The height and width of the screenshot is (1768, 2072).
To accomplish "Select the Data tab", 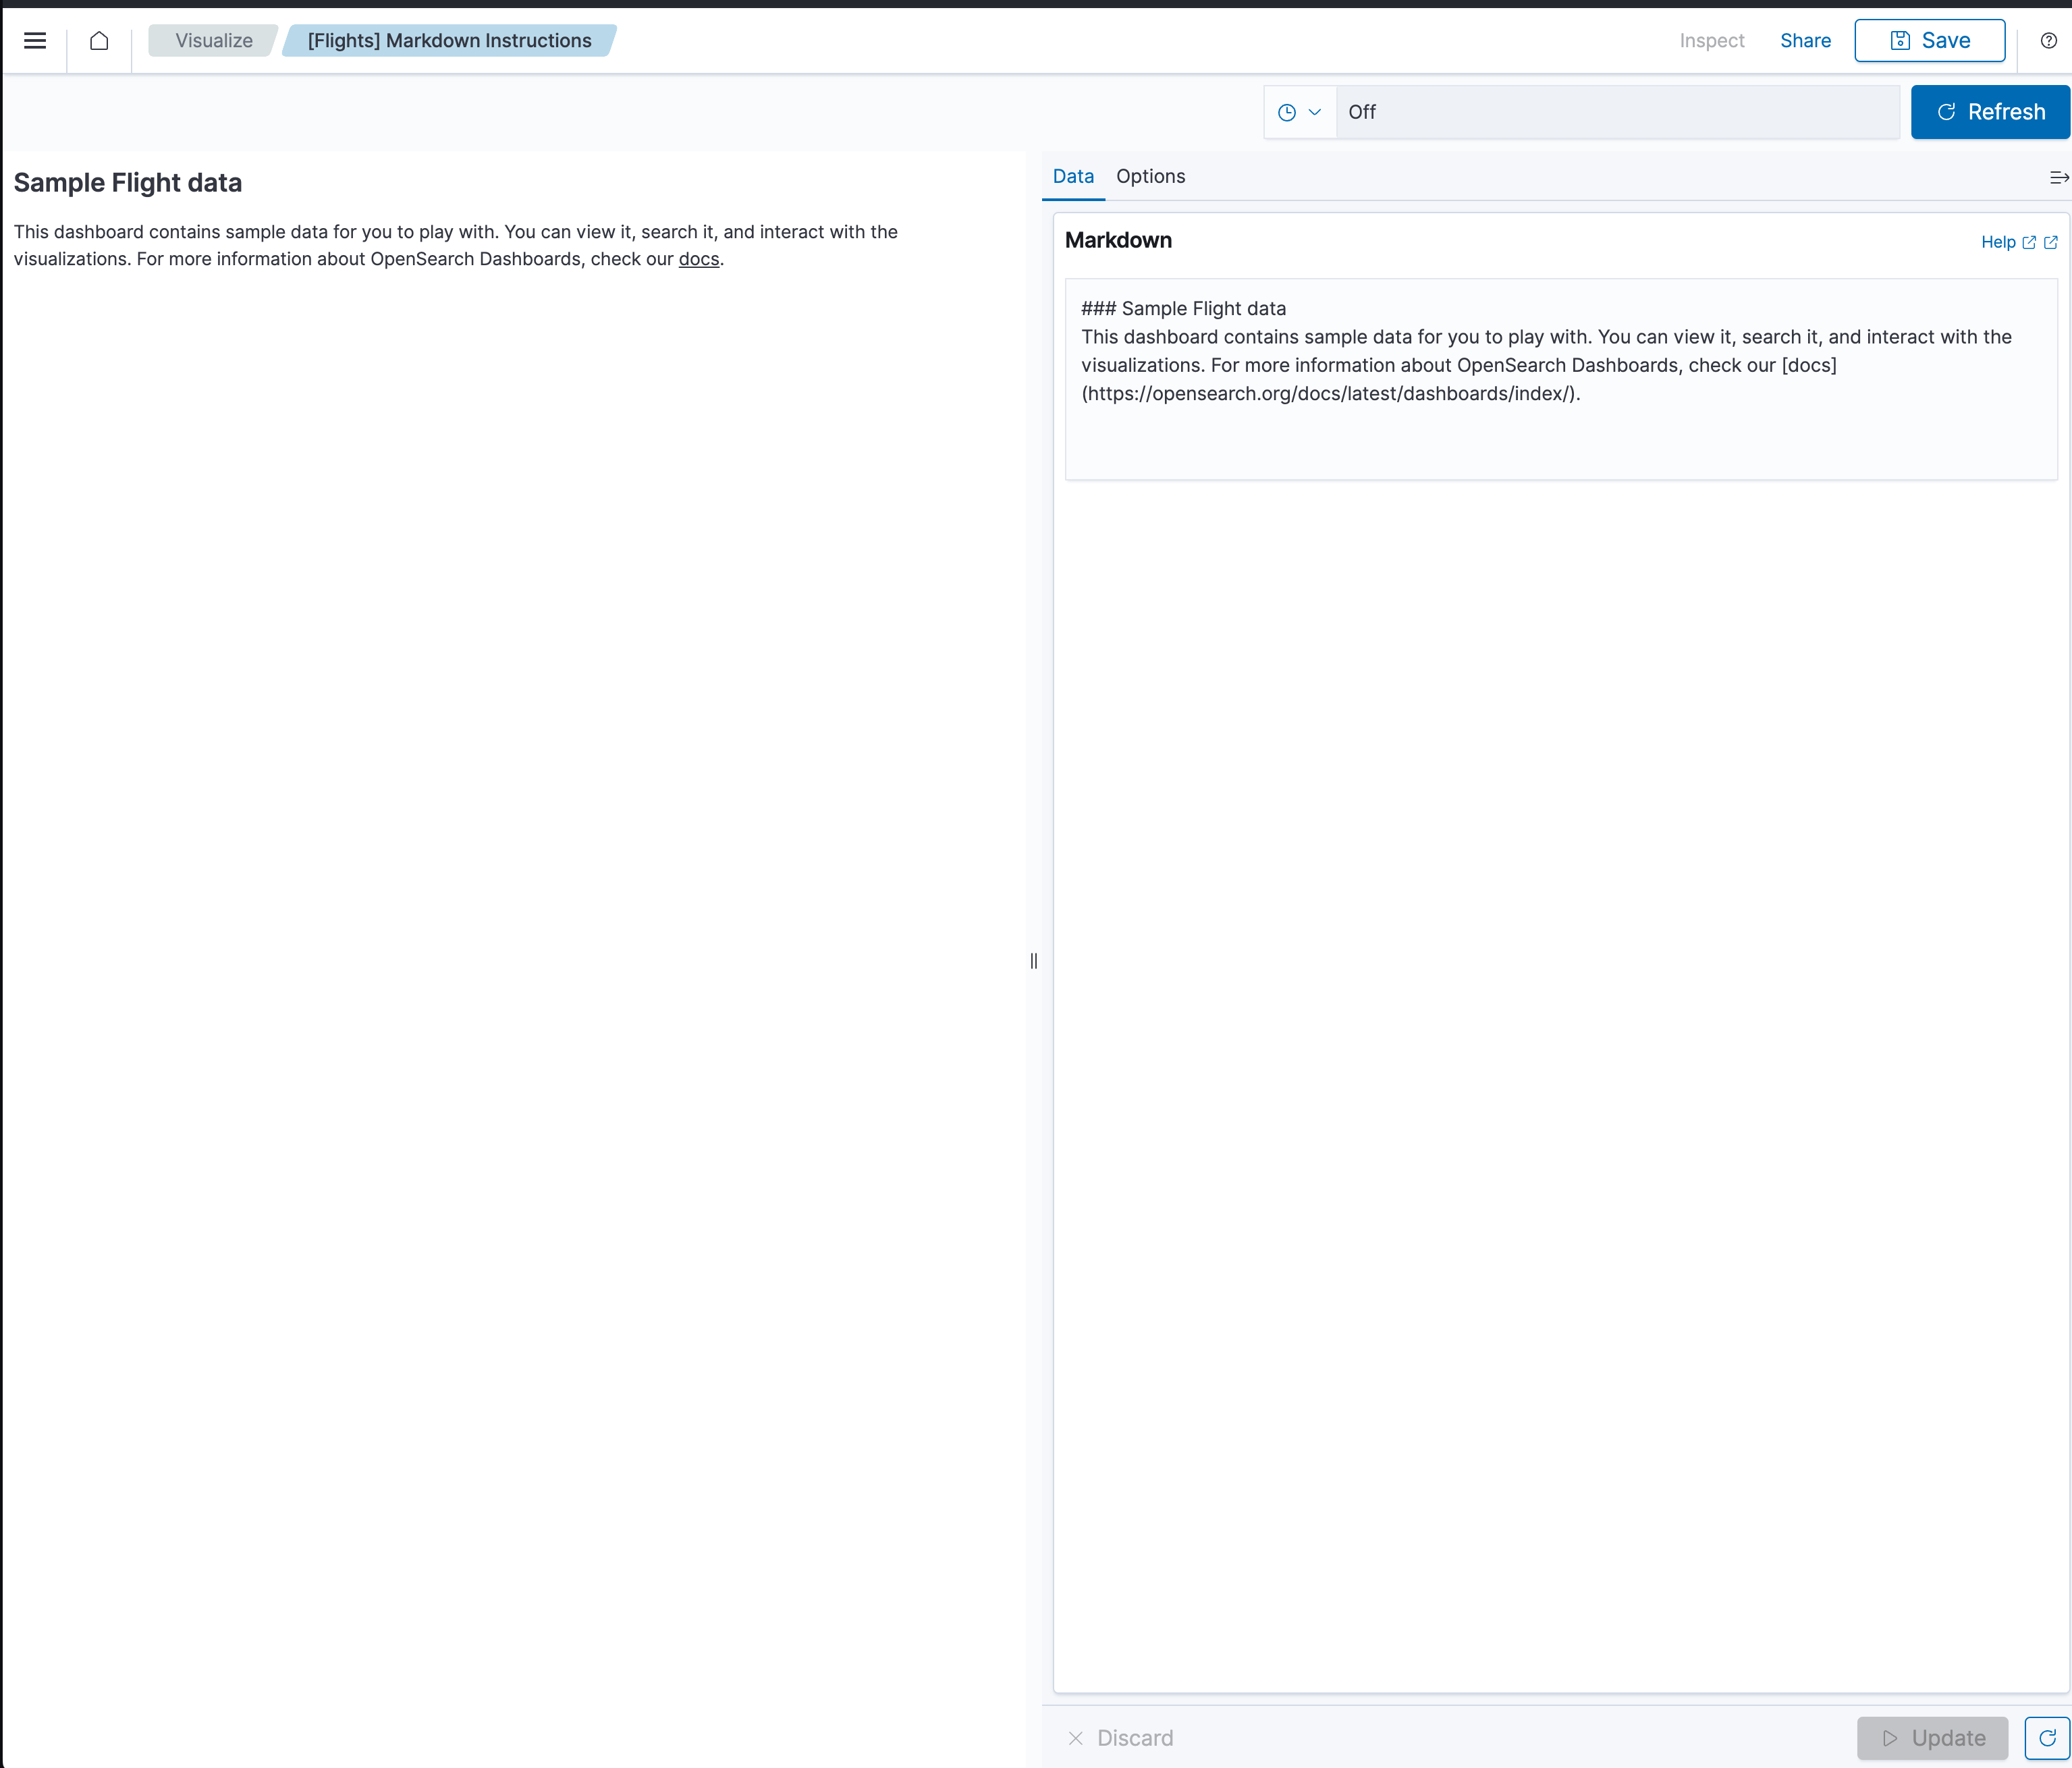I will point(1072,176).
